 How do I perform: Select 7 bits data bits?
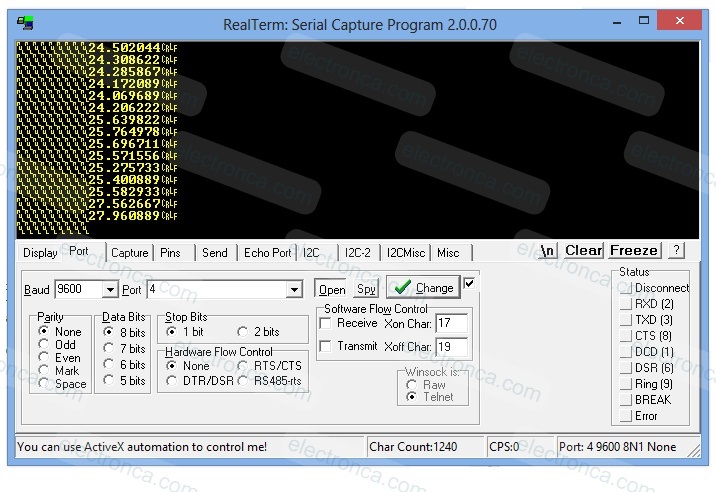click(x=124, y=349)
